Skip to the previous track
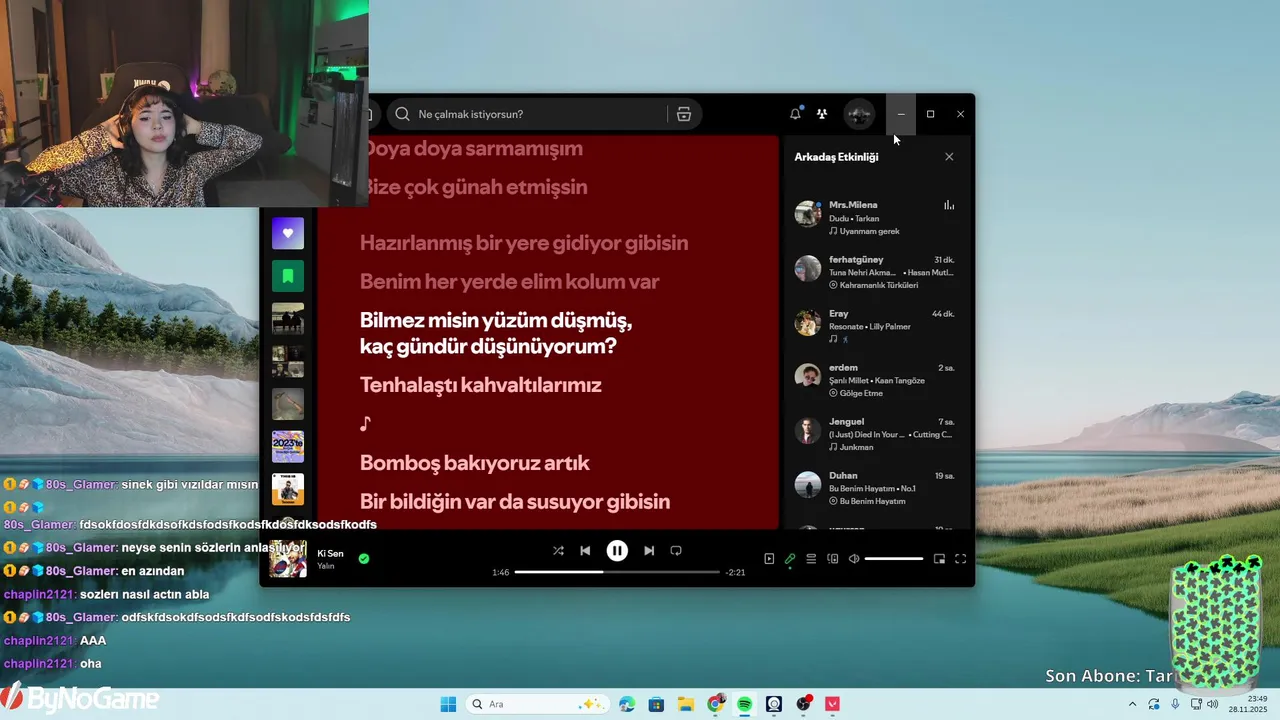 585,551
